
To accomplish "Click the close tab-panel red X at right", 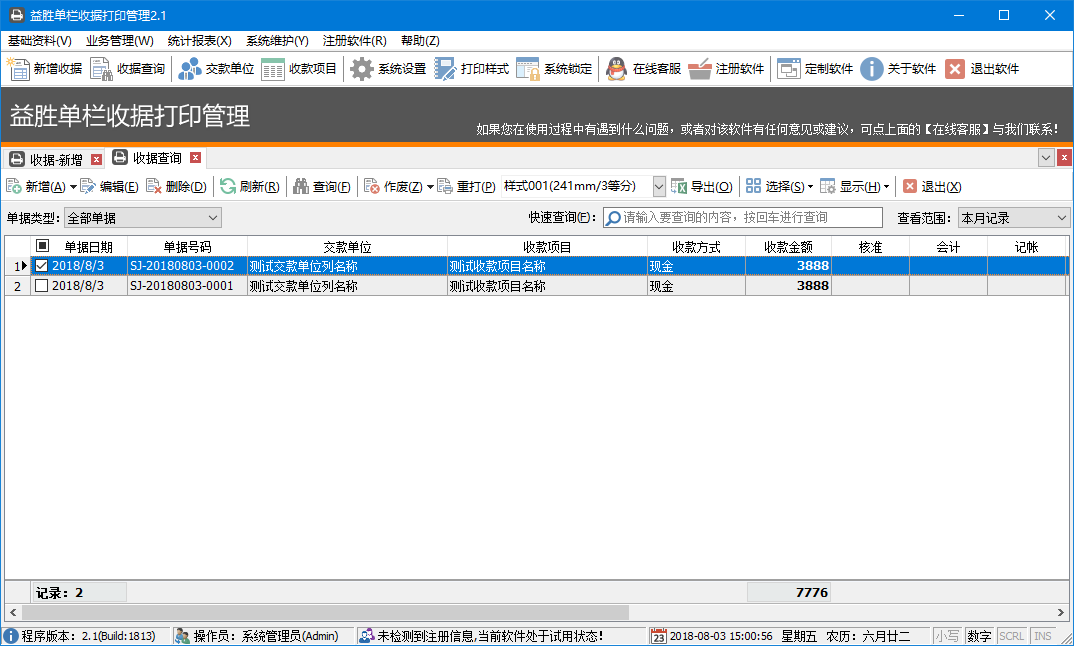I will pyautogui.click(x=1064, y=158).
